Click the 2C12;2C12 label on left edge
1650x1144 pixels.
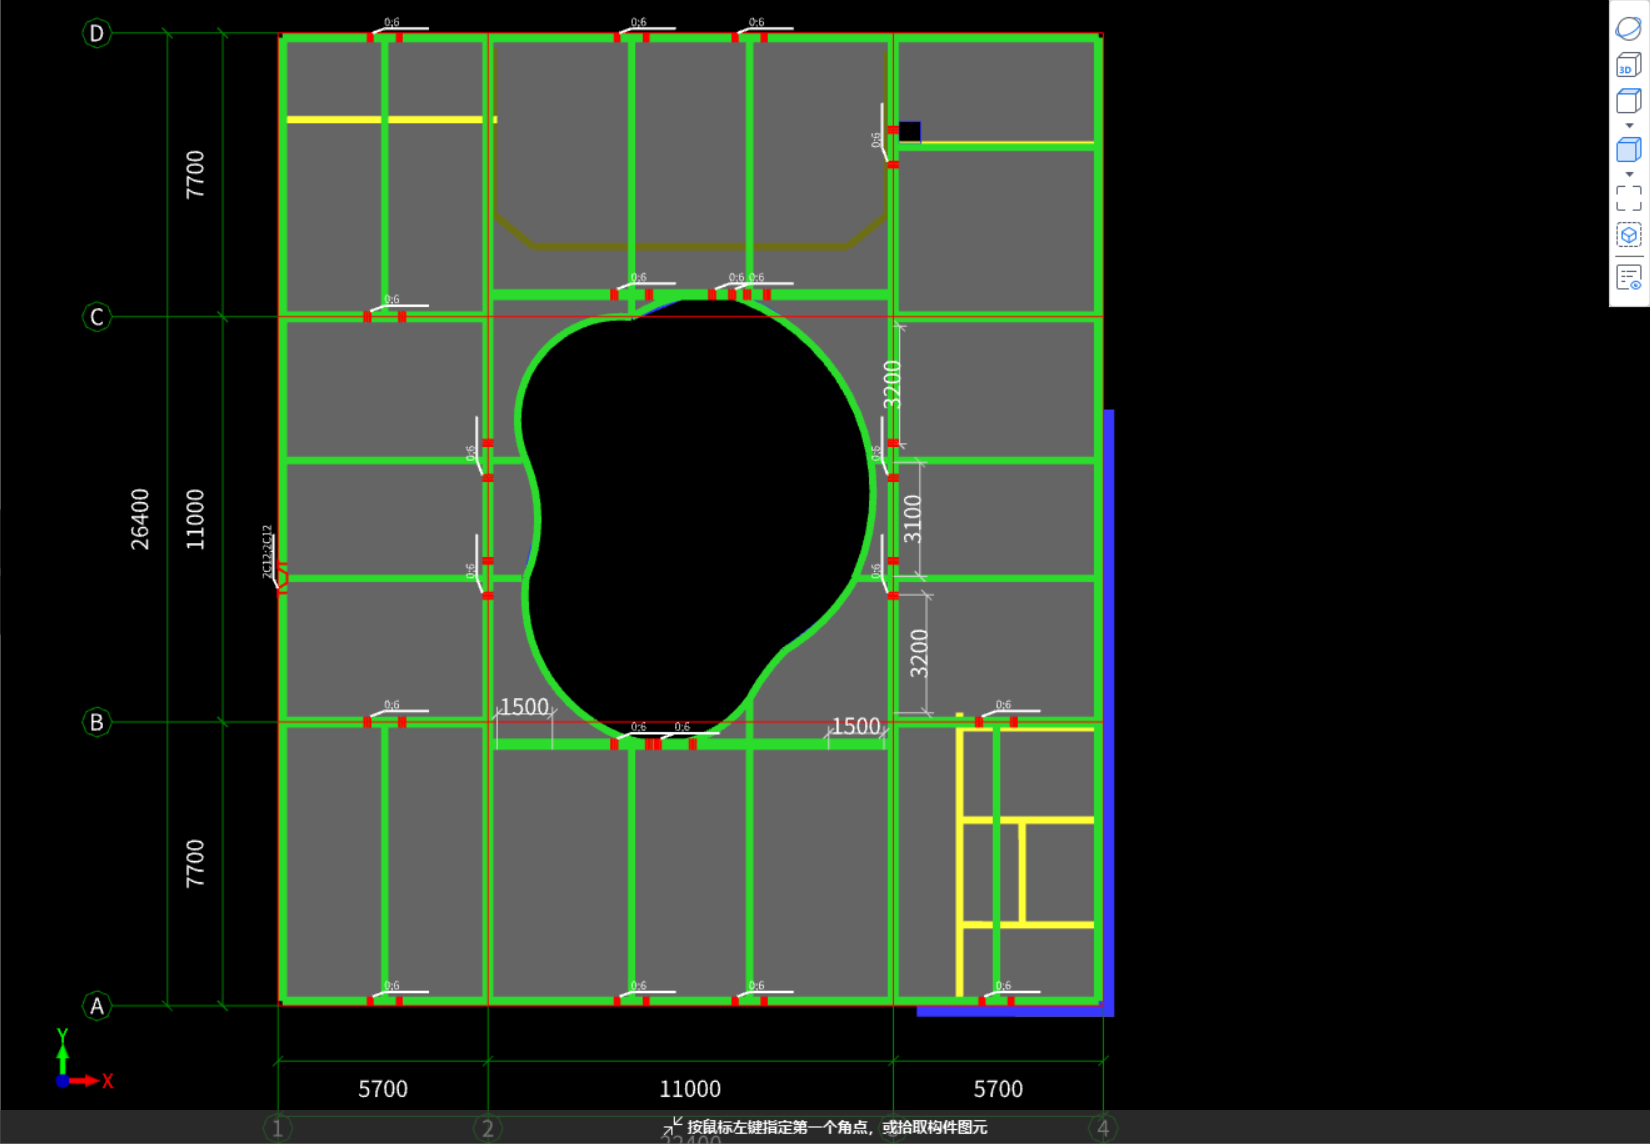267,551
